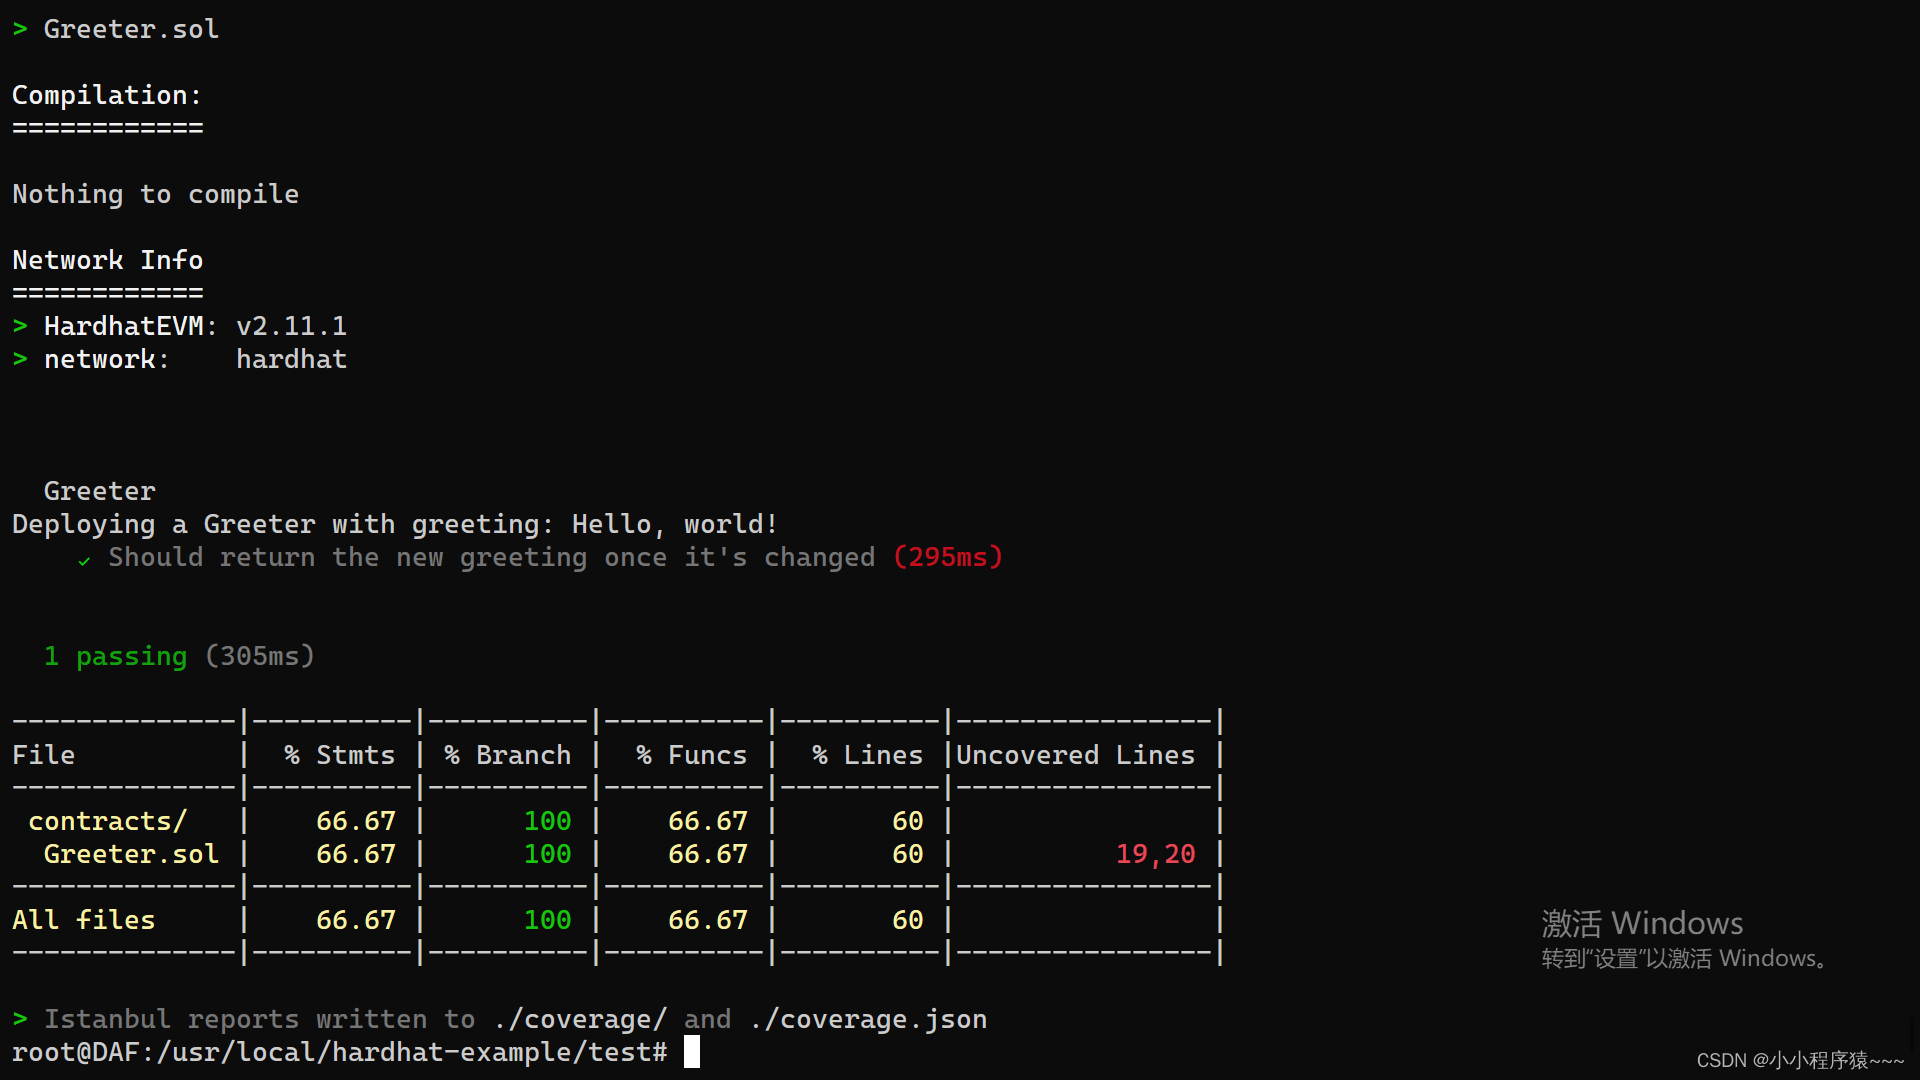
Task: Click % Funcs value in All files row
Action: click(707, 920)
